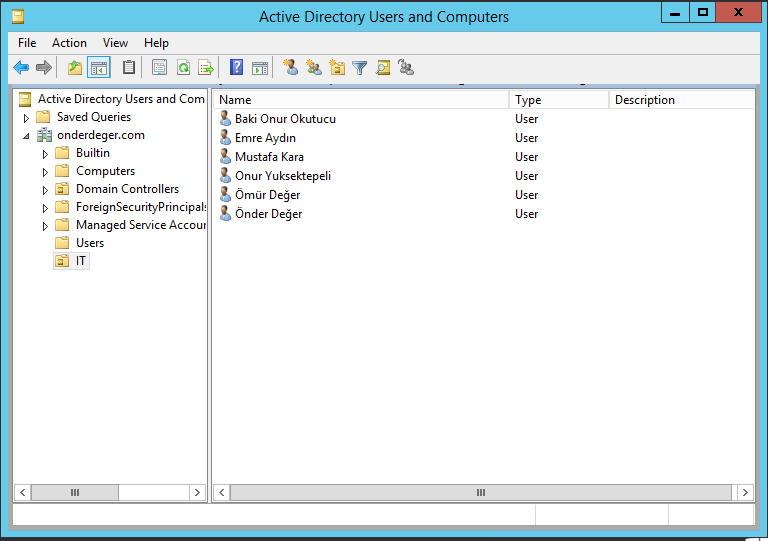
Task: Create a new group with toolbar icon
Action: [313, 67]
